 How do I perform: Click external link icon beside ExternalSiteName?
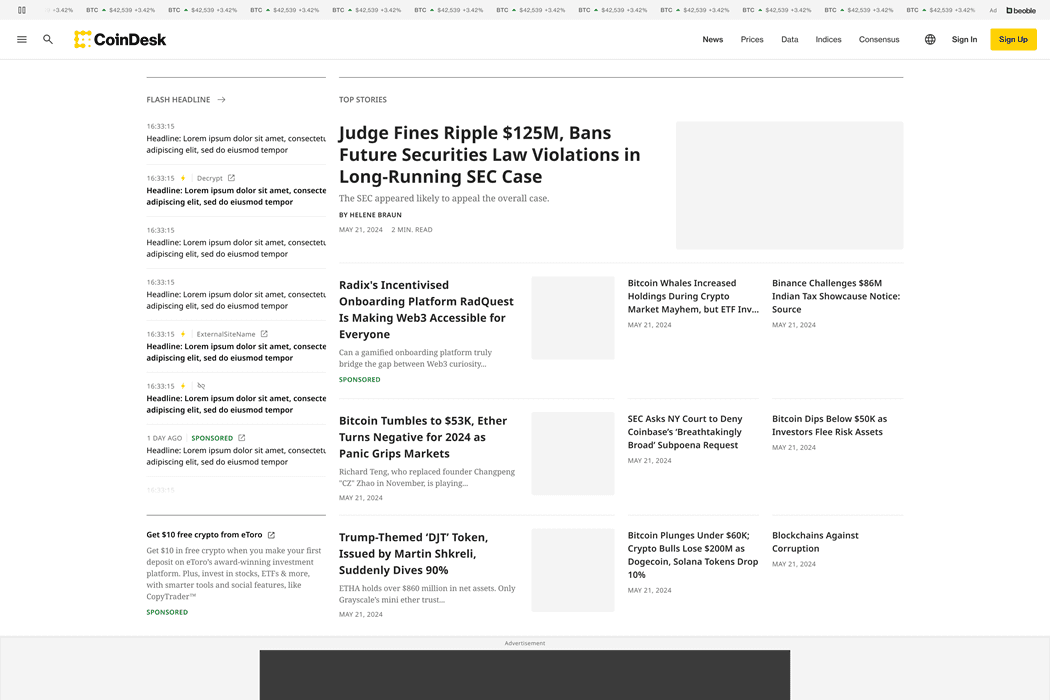click(x=264, y=334)
